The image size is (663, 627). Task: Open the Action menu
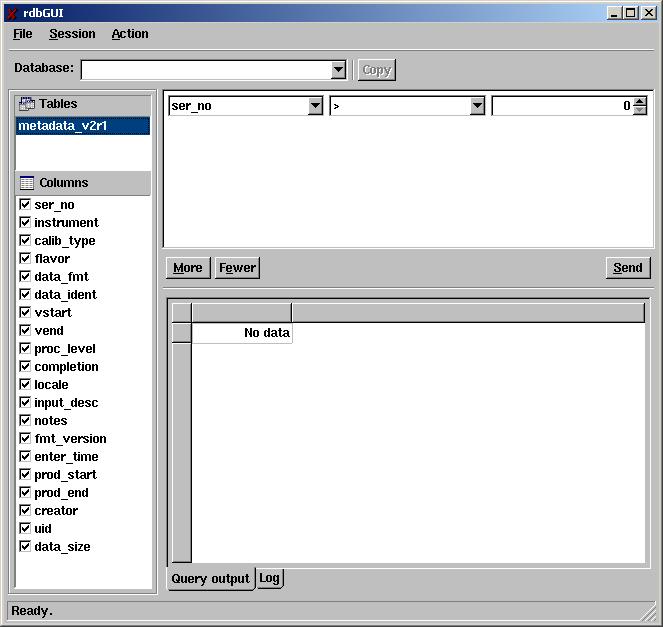click(x=130, y=34)
